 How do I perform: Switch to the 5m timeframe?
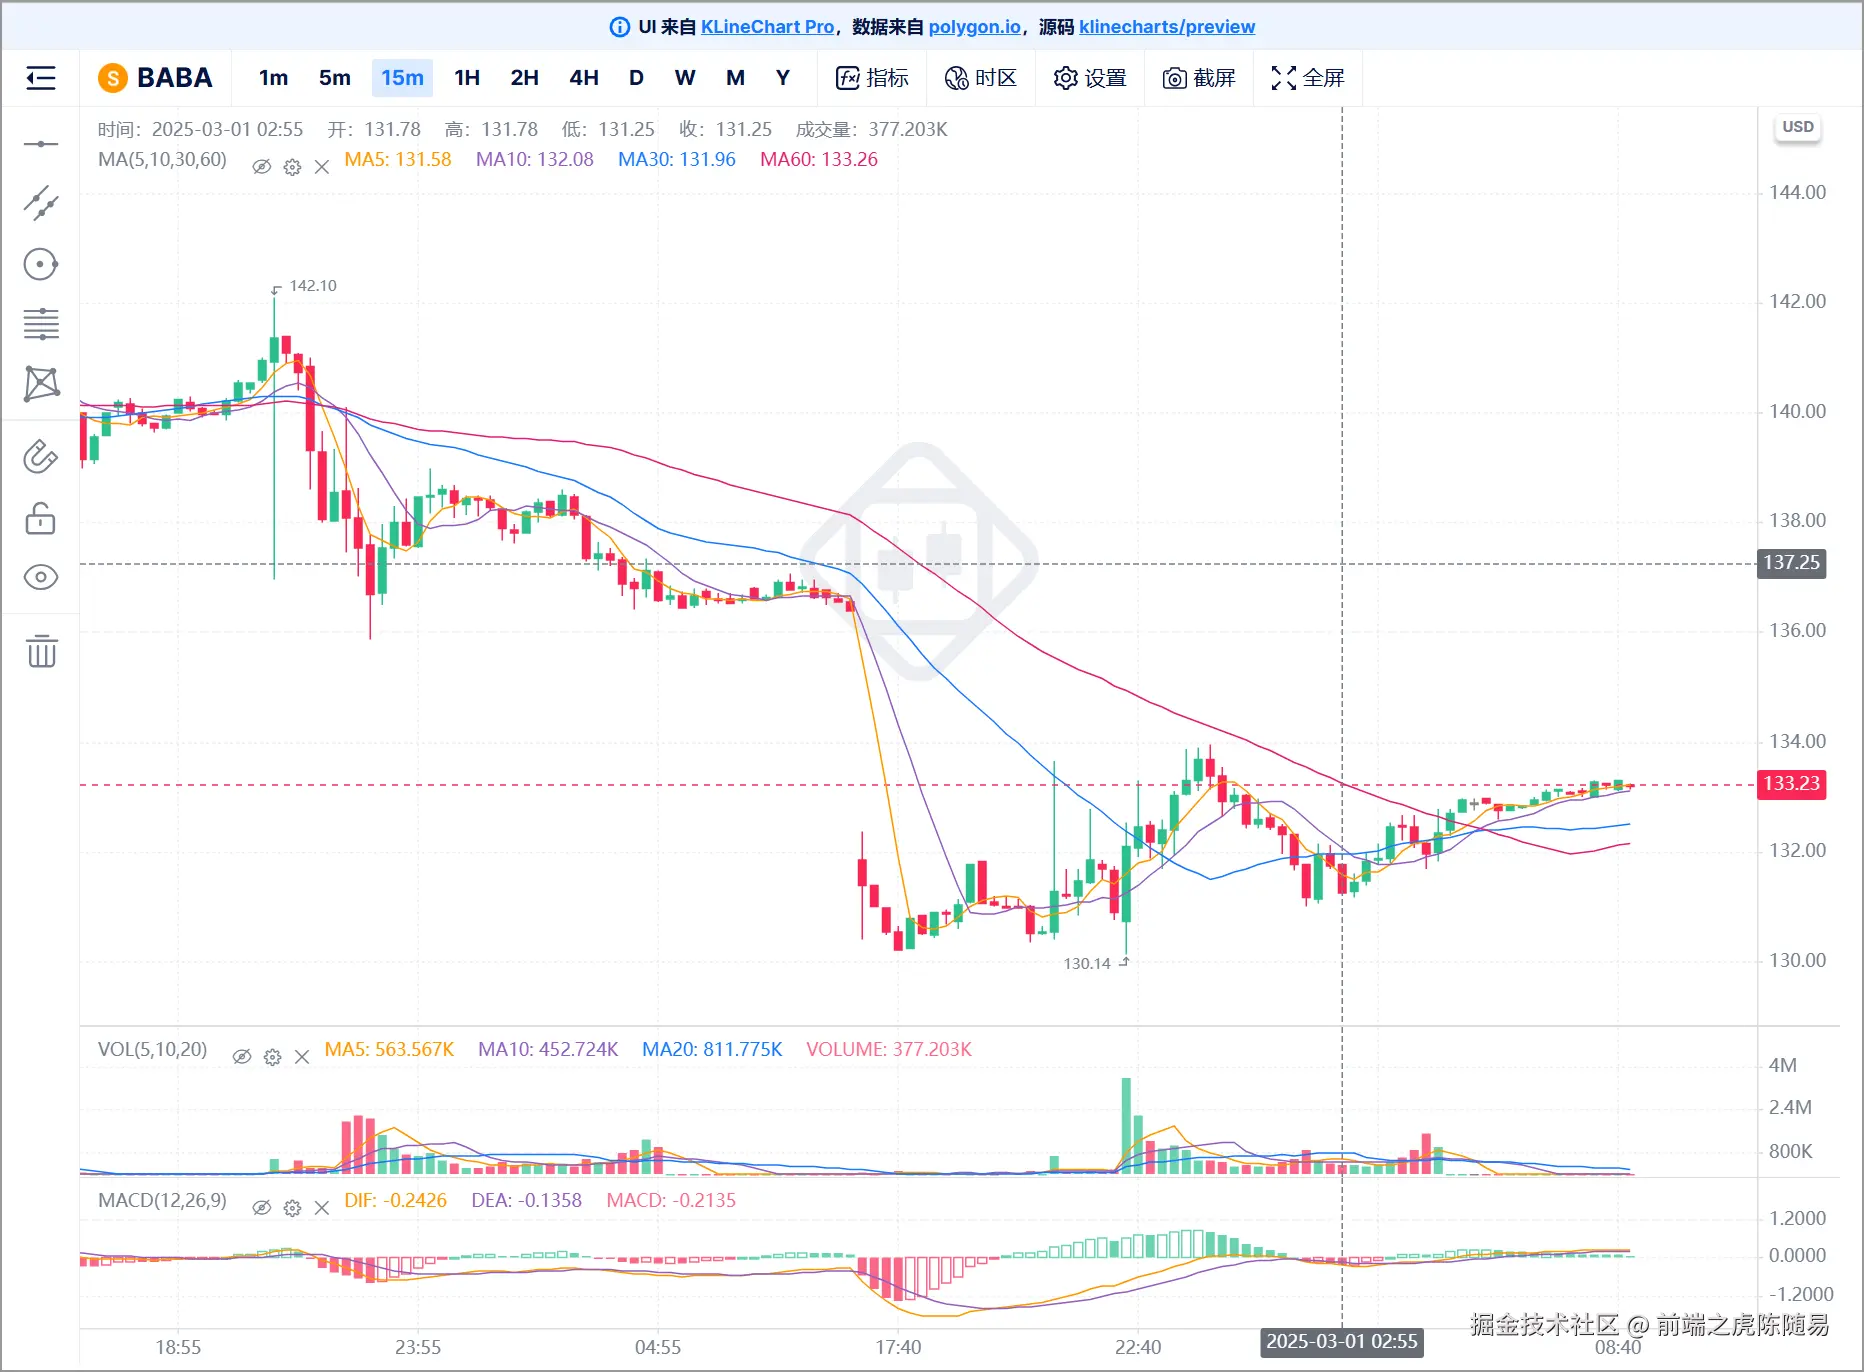[335, 78]
